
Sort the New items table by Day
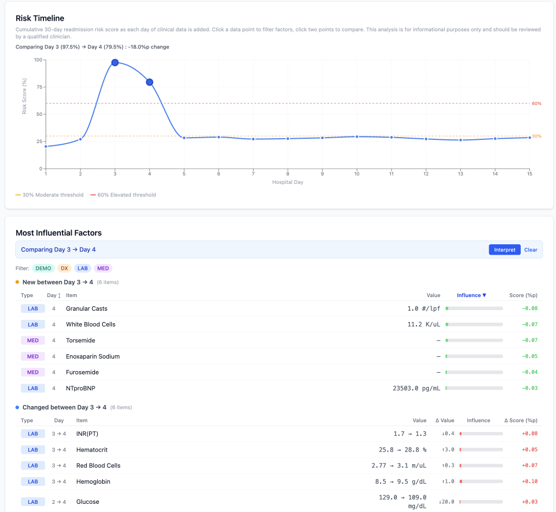[x=54, y=295]
